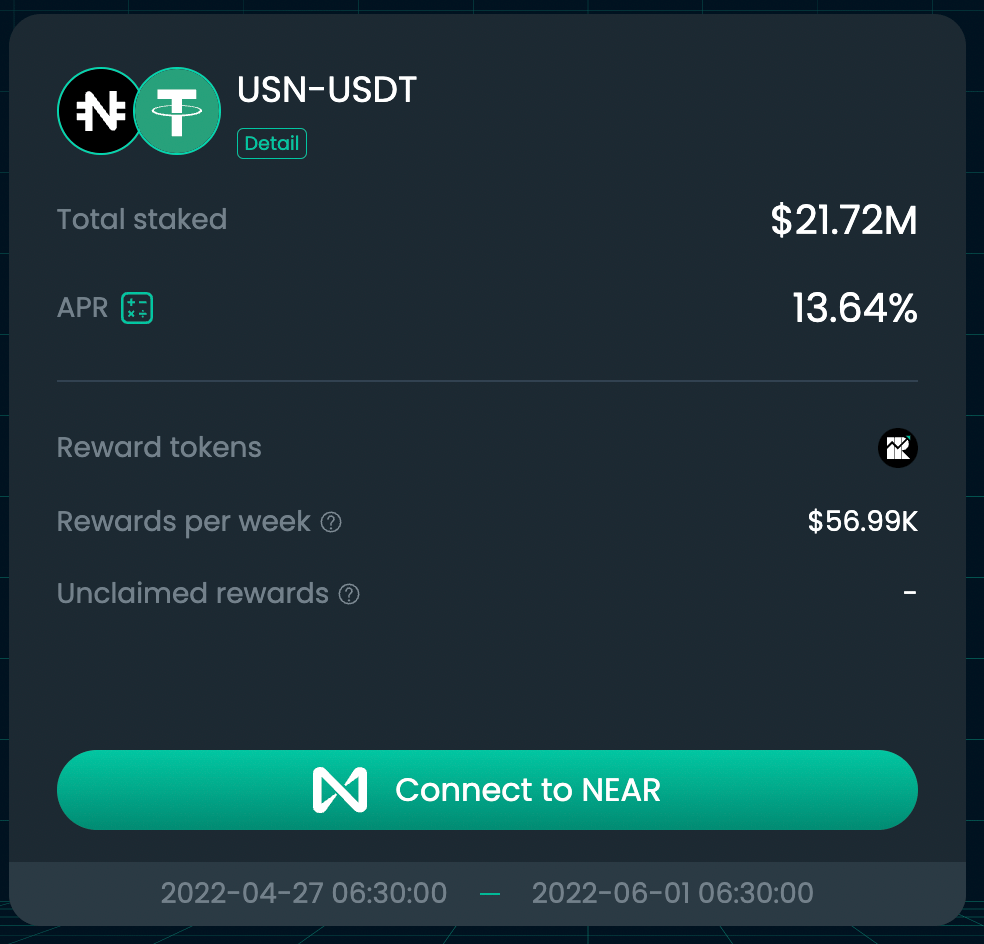This screenshot has height=944, width=984.
Task: Click the Reward tokens label
Action: click(159, 447)
